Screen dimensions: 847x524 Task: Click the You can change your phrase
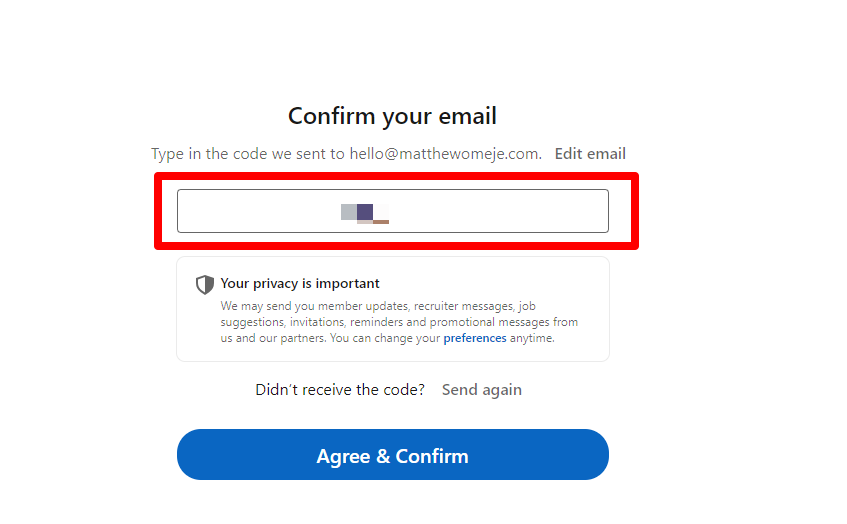click(x=385, y=338)
